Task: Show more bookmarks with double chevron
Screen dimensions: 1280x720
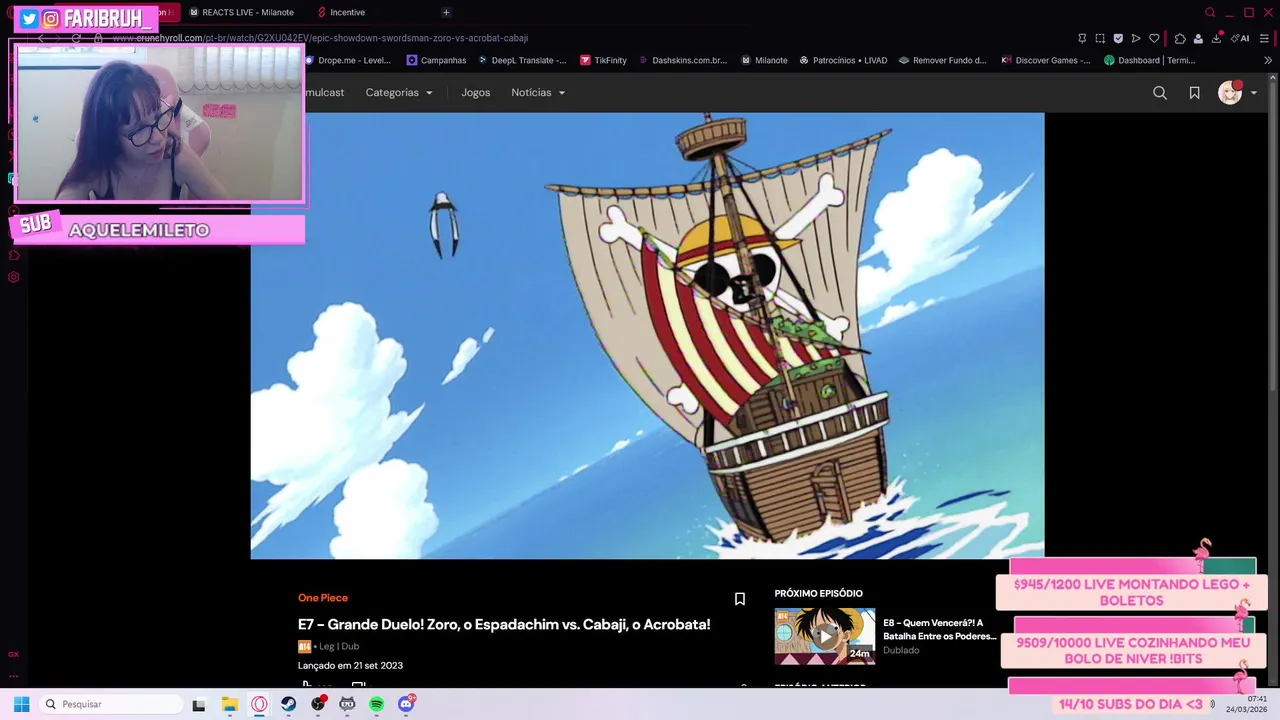Action: coord(1268,60)
